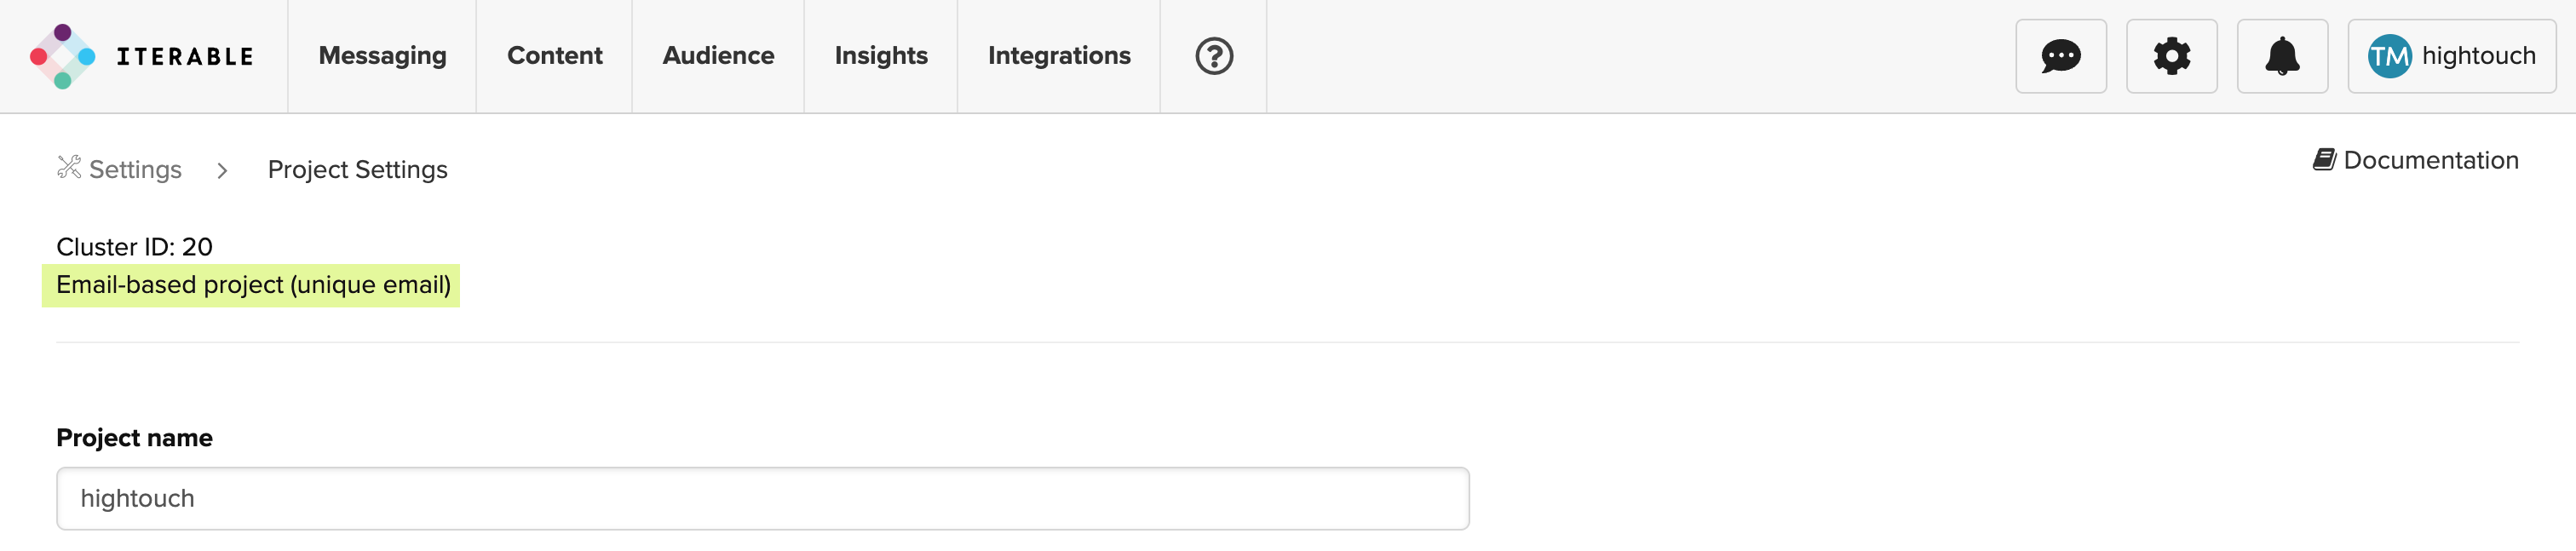This screenshot has height=551, width=2576.
Task: Click the wrench Settings breadcrumb icon
Action: (x=68, y=169)
